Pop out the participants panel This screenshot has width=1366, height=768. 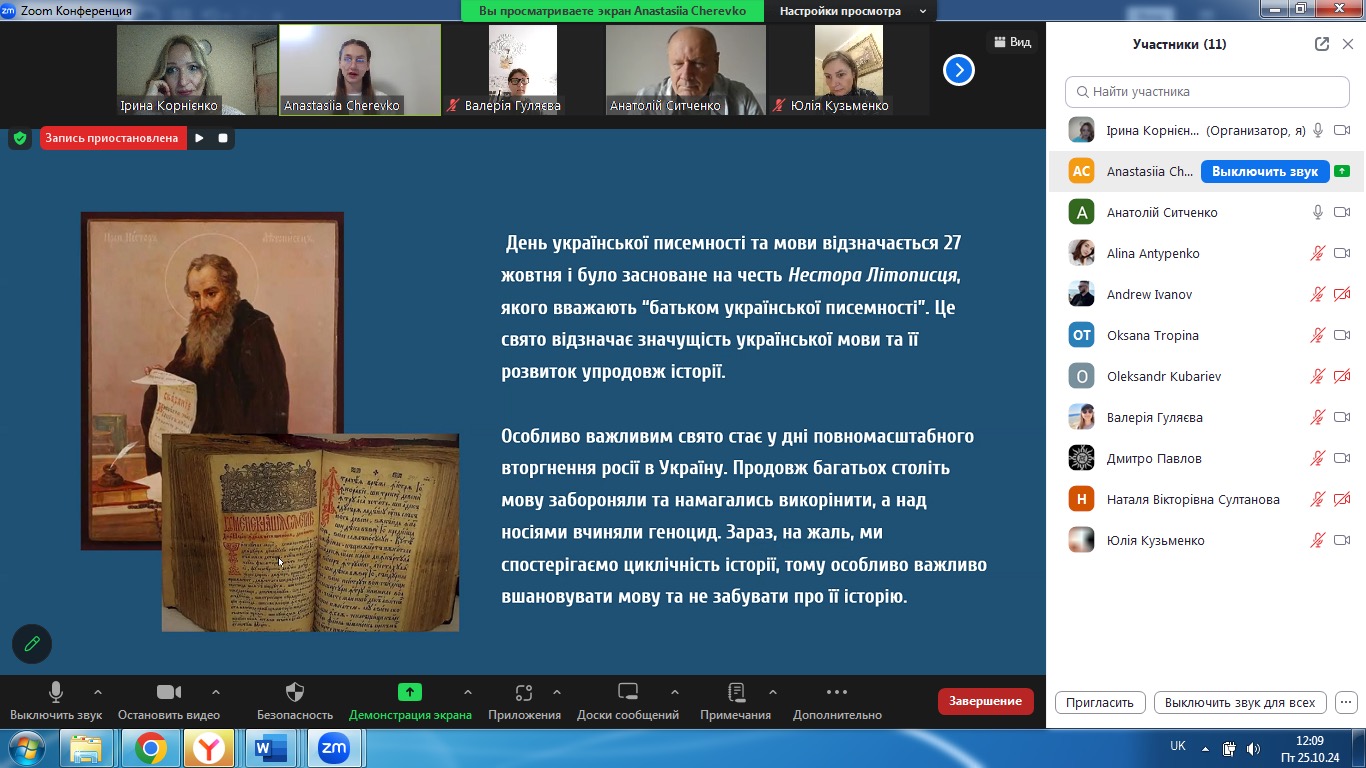tap(1322, 44)
